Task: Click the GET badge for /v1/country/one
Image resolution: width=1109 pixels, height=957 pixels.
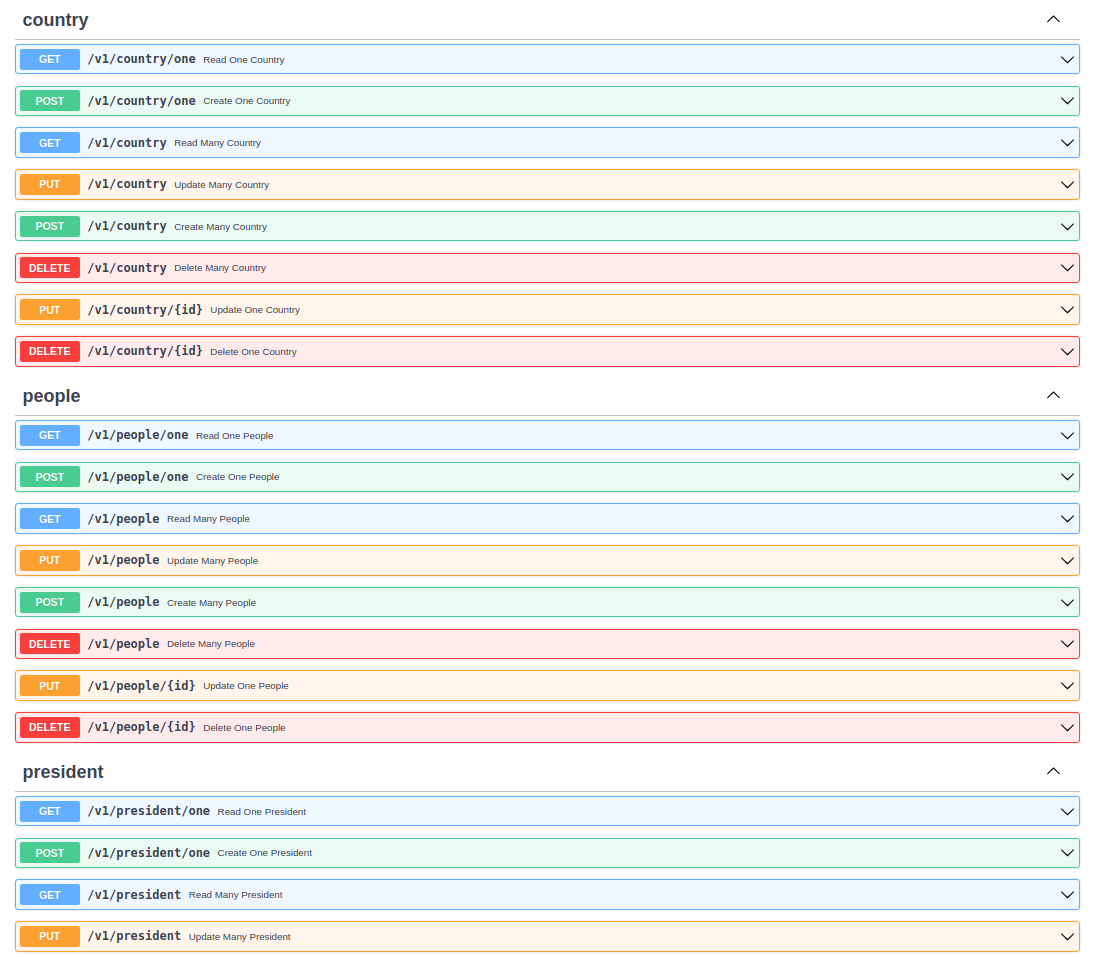Action: [50, 59]
